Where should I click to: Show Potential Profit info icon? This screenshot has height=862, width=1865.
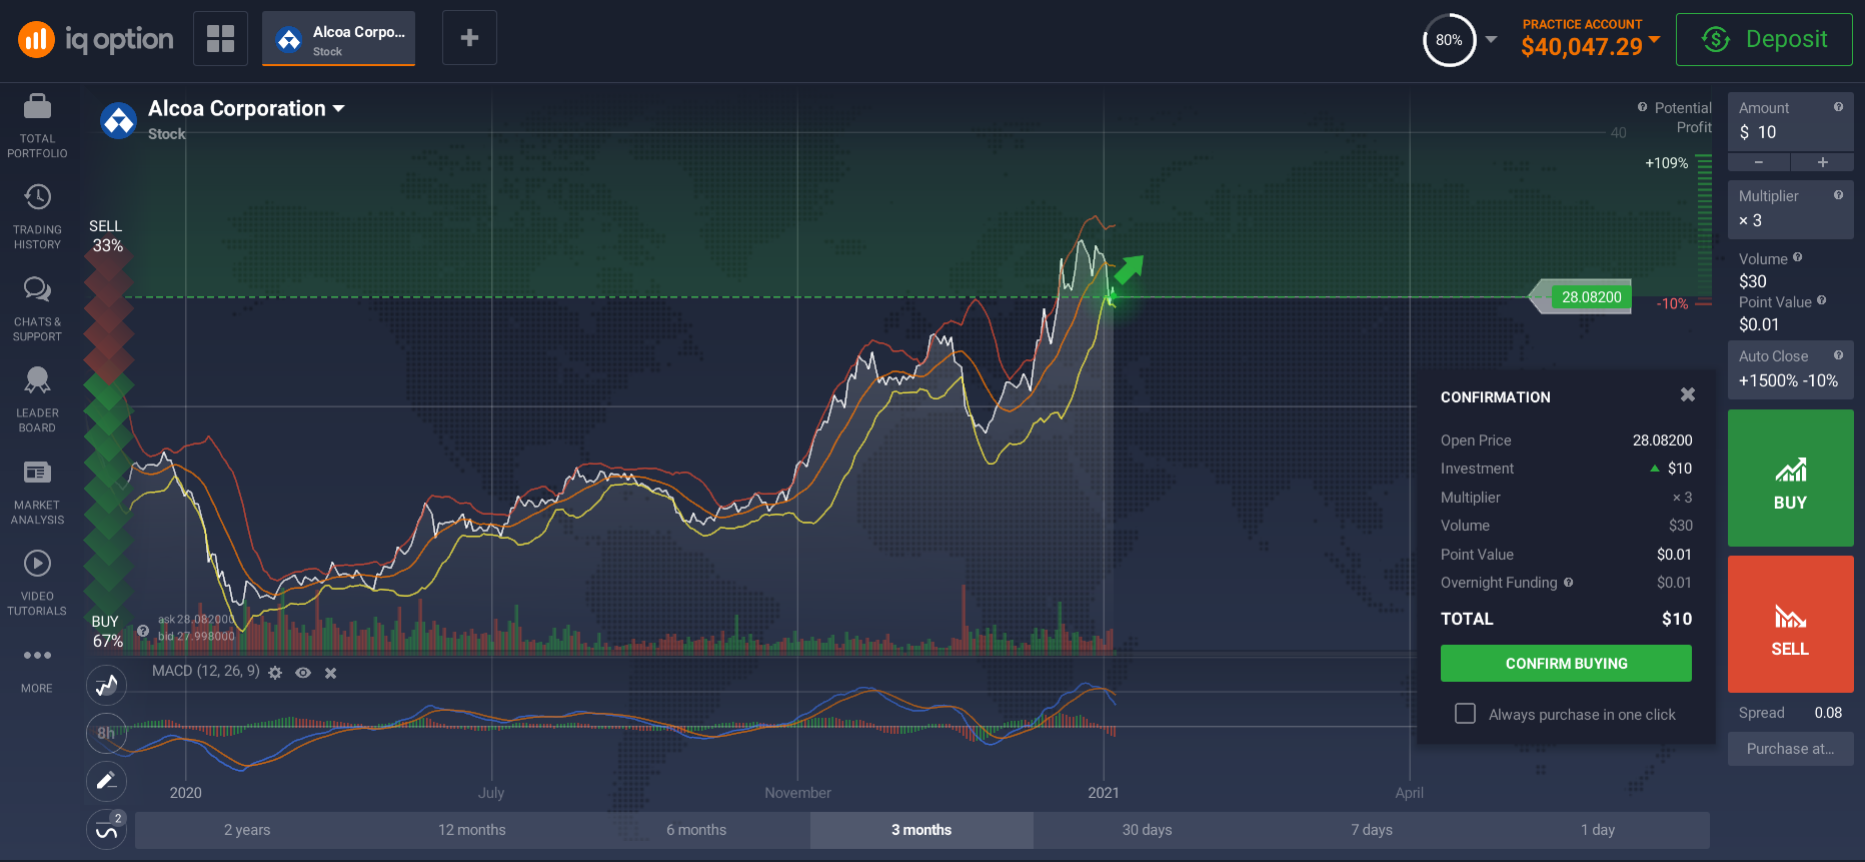1642,107
